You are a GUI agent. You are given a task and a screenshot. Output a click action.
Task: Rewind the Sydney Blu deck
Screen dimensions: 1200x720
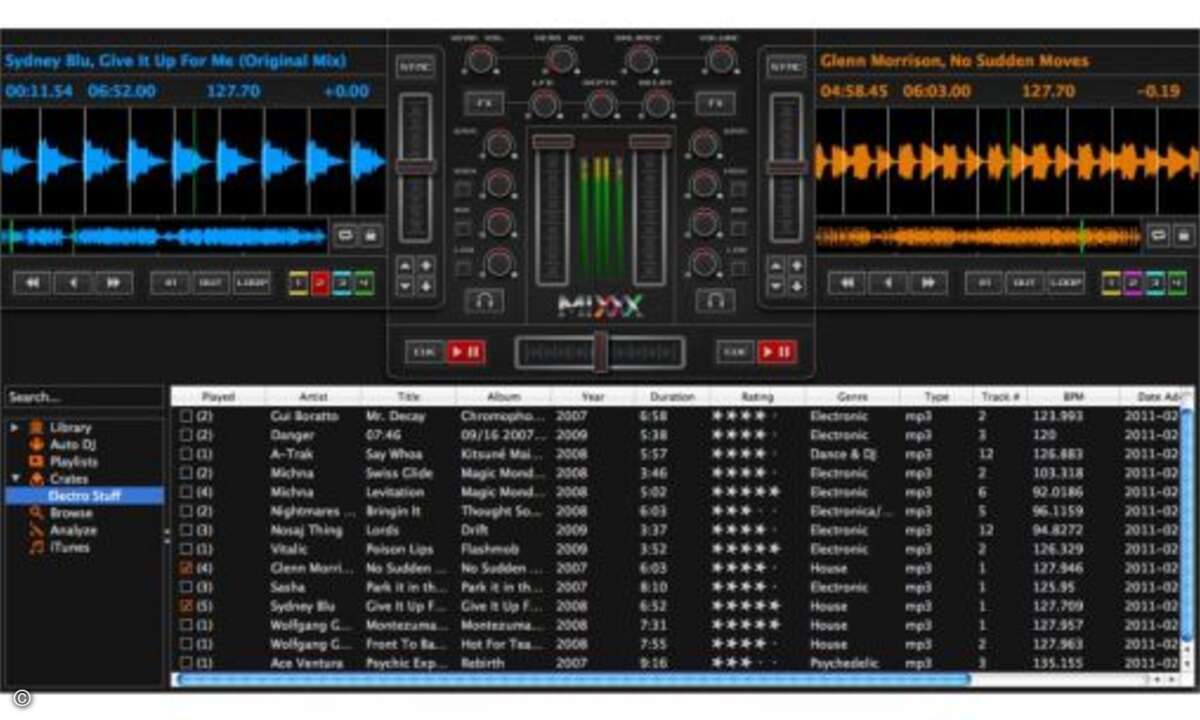(x=32, y=283)
